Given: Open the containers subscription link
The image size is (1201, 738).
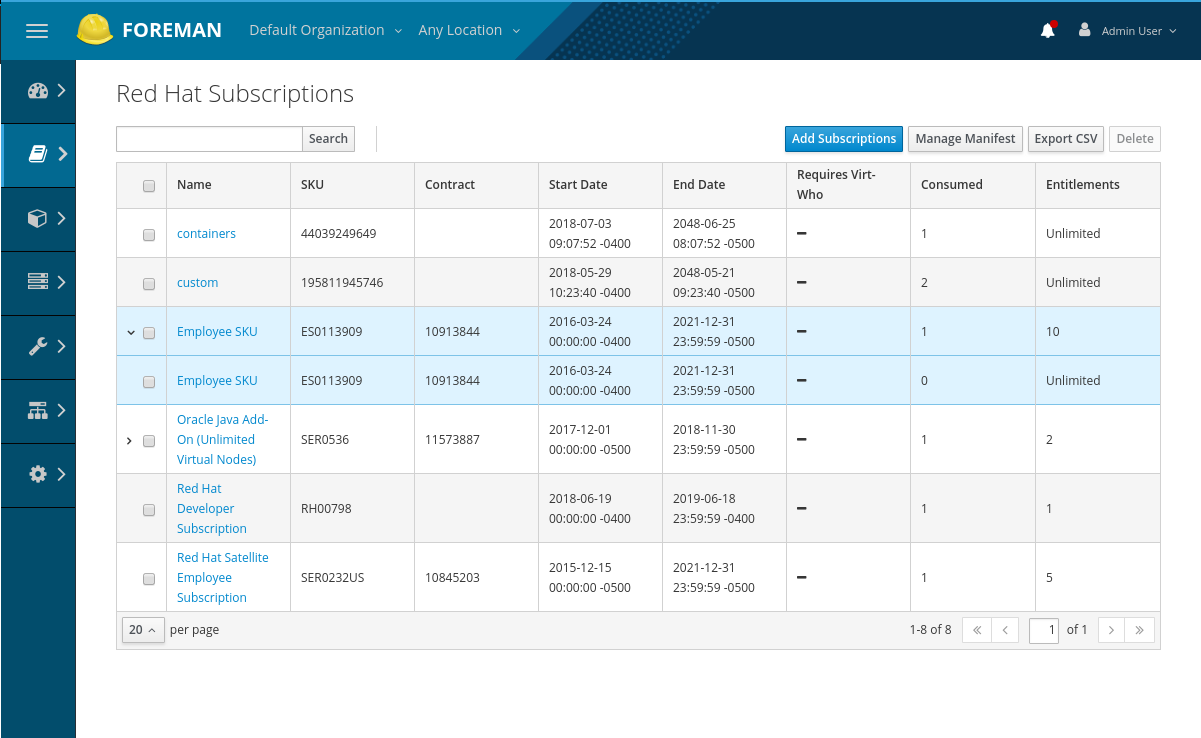Looking at the screenshot, I should [207, 234].
